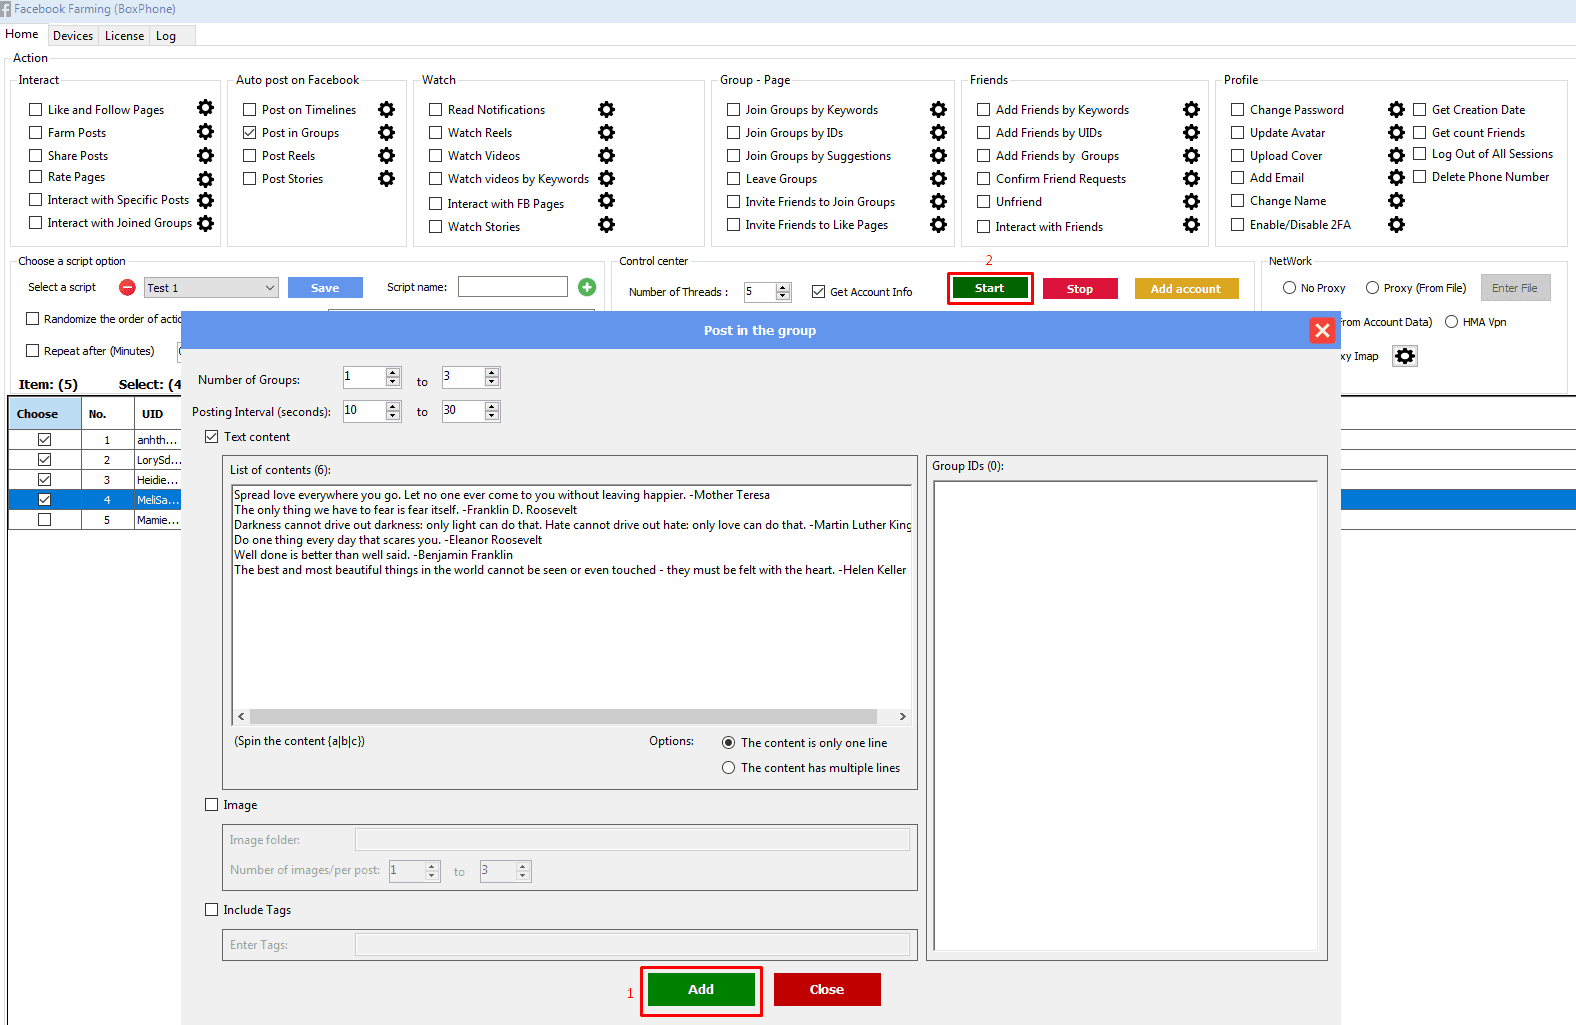The width and height of the screenshot is (1576, 1025).
Task: Open settings gear for Join Groups by Keywords
Action: [938, 109]
